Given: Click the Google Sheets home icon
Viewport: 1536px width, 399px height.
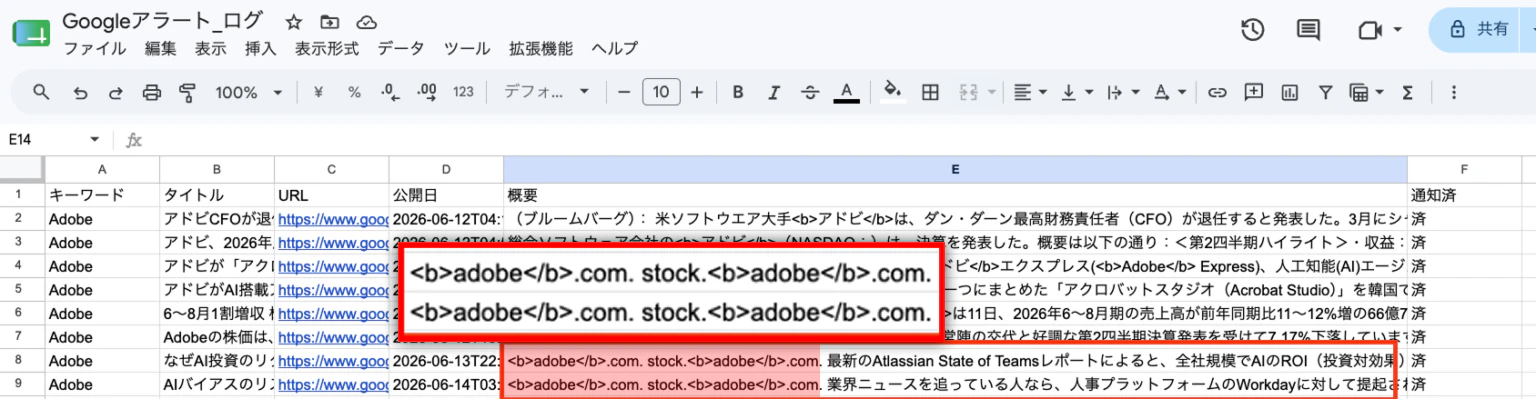Looking at the screenshot, I should pyautogui.click(x=30, y=33).
